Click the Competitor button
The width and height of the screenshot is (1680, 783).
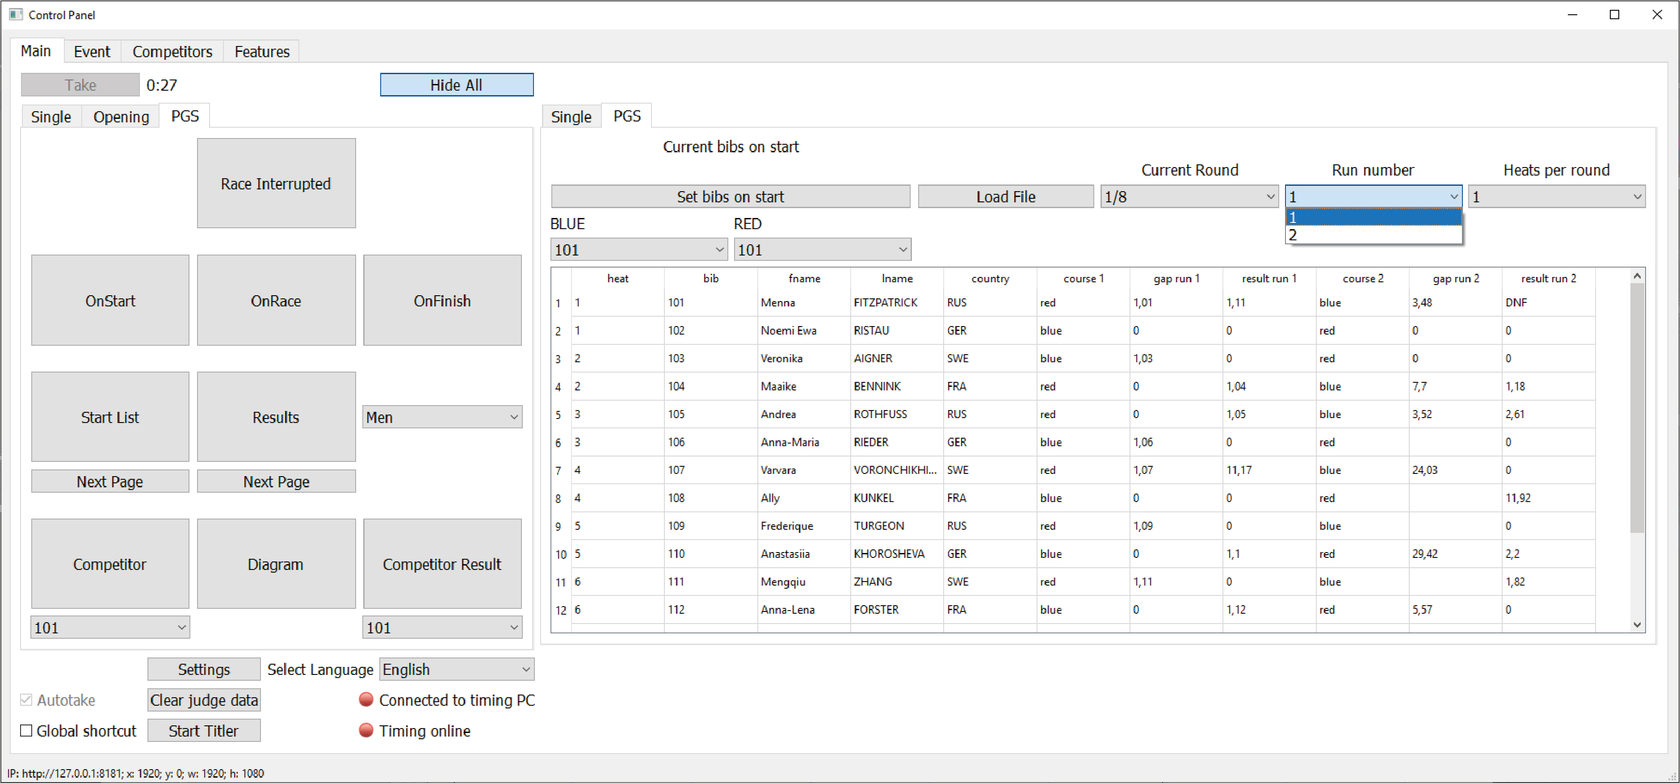(x=110, y=564)
